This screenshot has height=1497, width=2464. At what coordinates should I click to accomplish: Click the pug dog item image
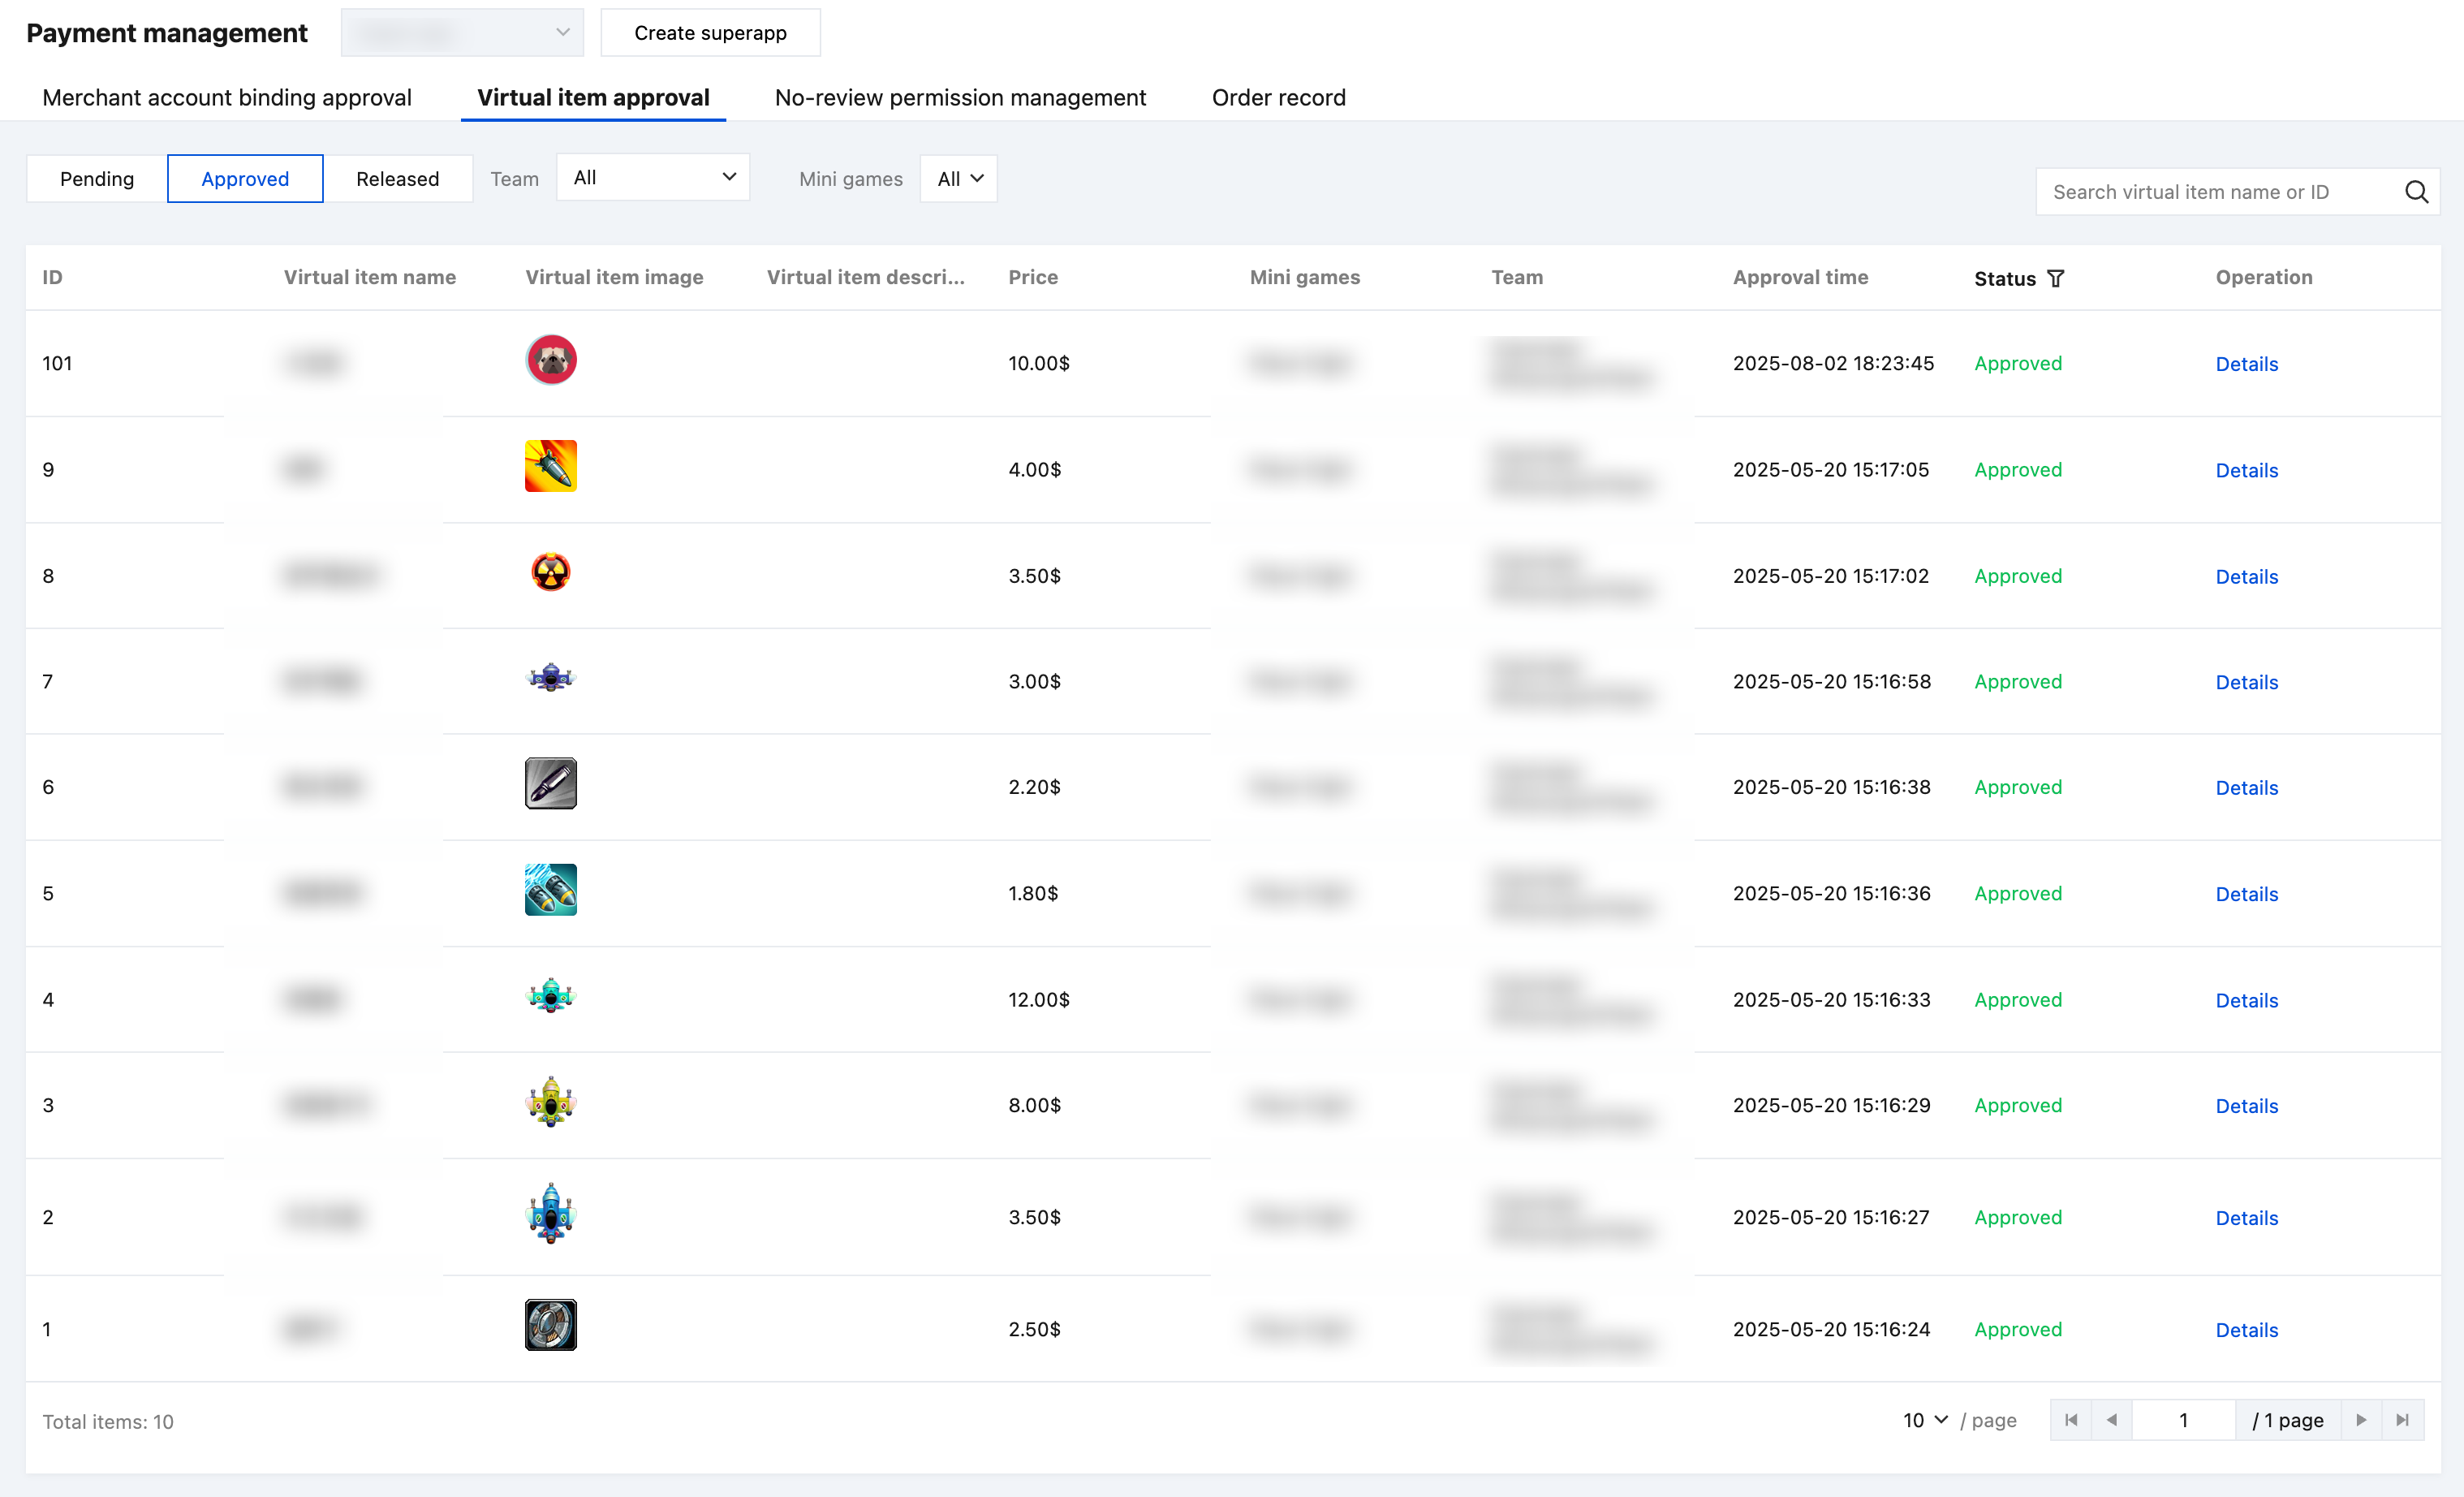click(551, 360)
